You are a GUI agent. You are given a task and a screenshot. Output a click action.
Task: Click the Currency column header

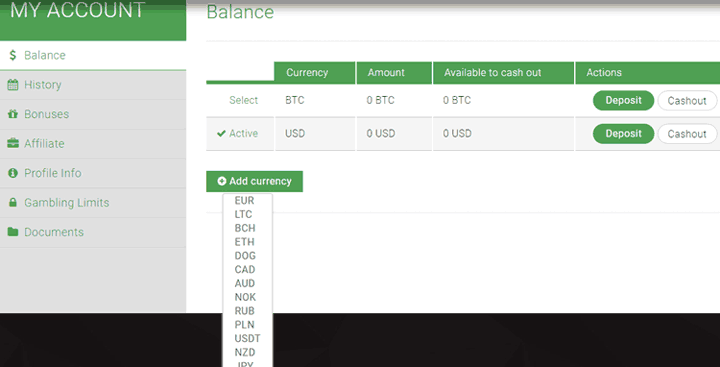click(x=315, y=73)
